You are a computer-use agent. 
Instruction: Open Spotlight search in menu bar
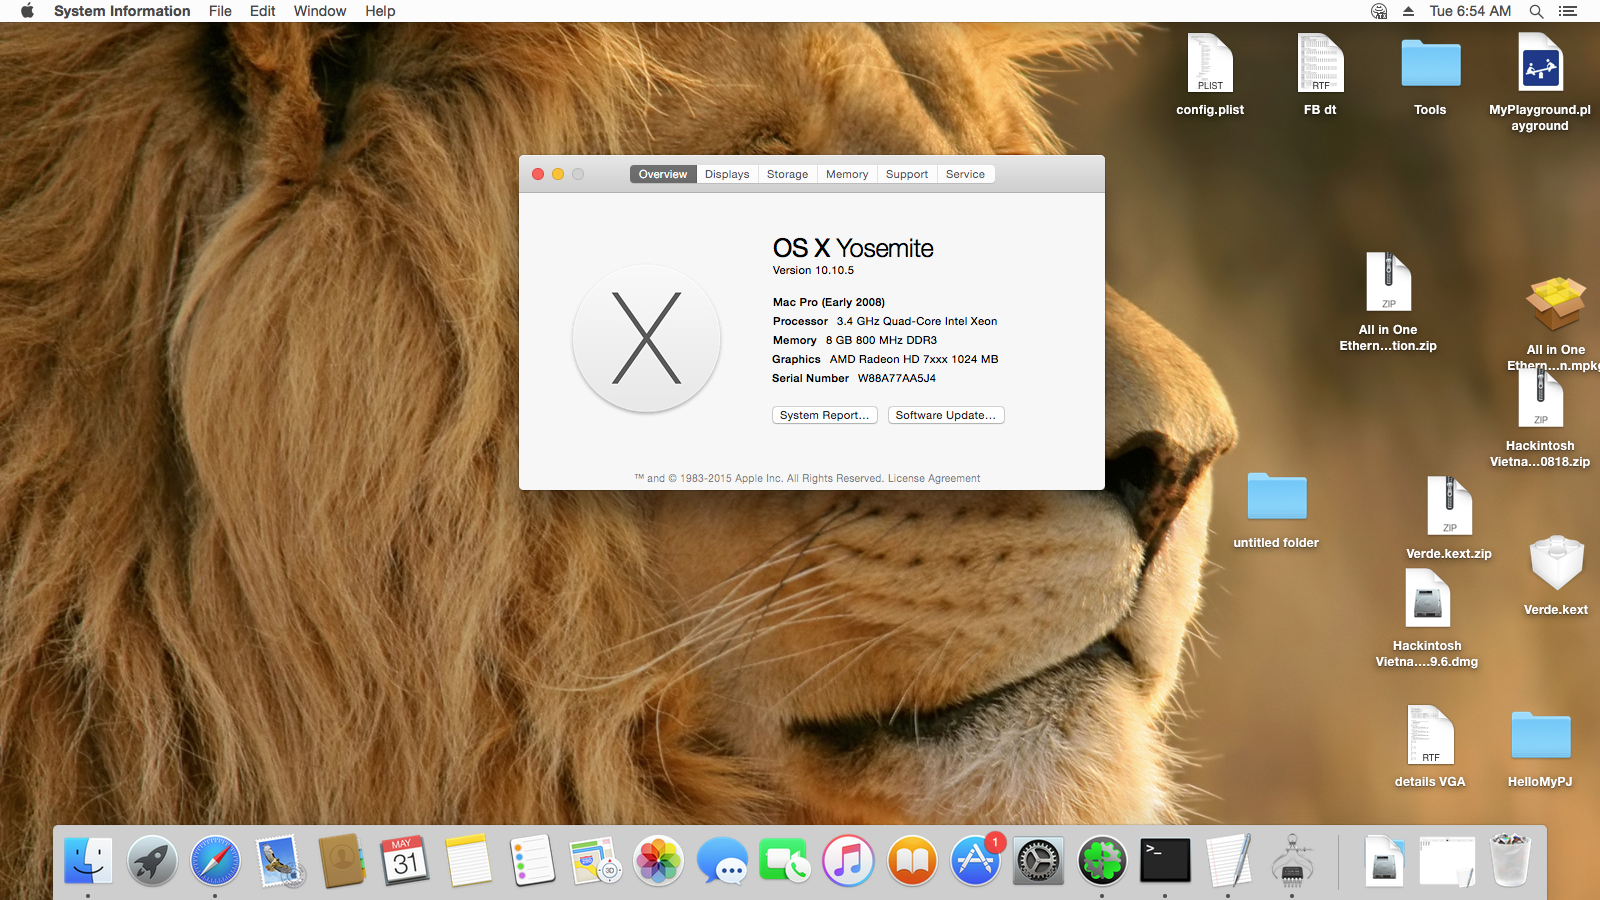coord(1536,11)
